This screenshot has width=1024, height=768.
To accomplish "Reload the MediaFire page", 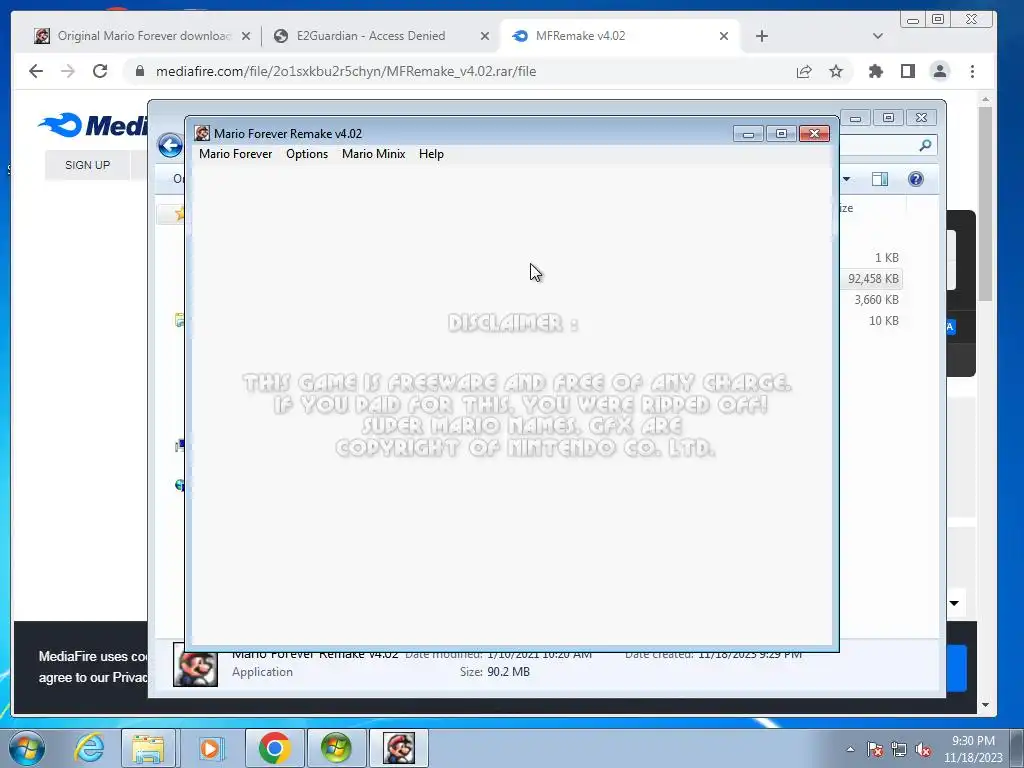I will 100,71.
